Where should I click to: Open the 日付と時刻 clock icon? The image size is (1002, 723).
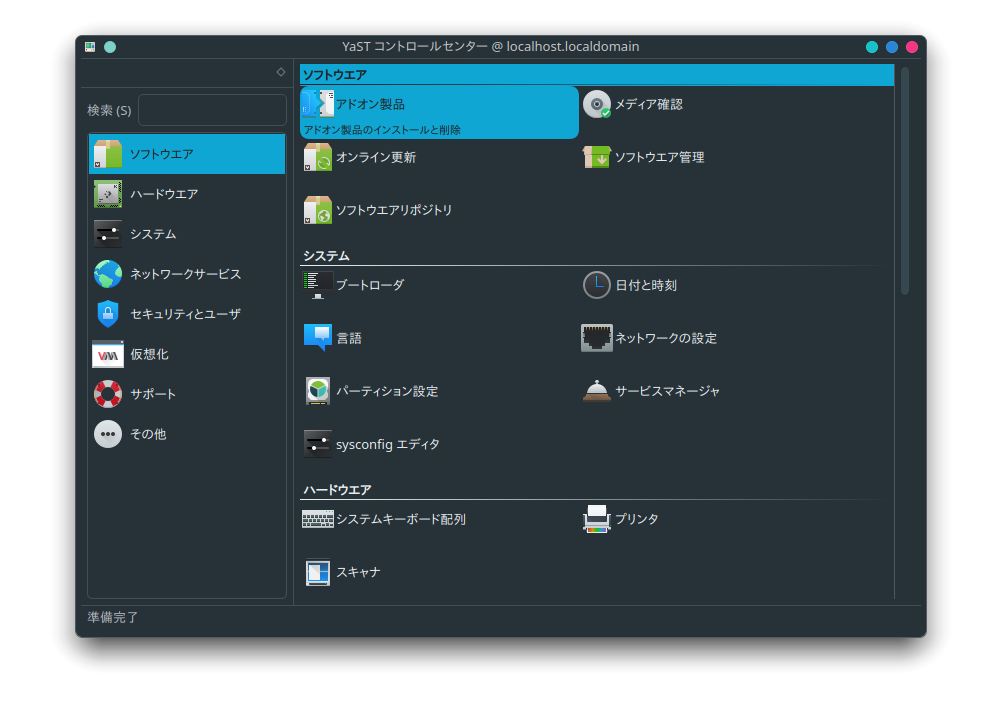pyautogui.click(x=597, y=285)
